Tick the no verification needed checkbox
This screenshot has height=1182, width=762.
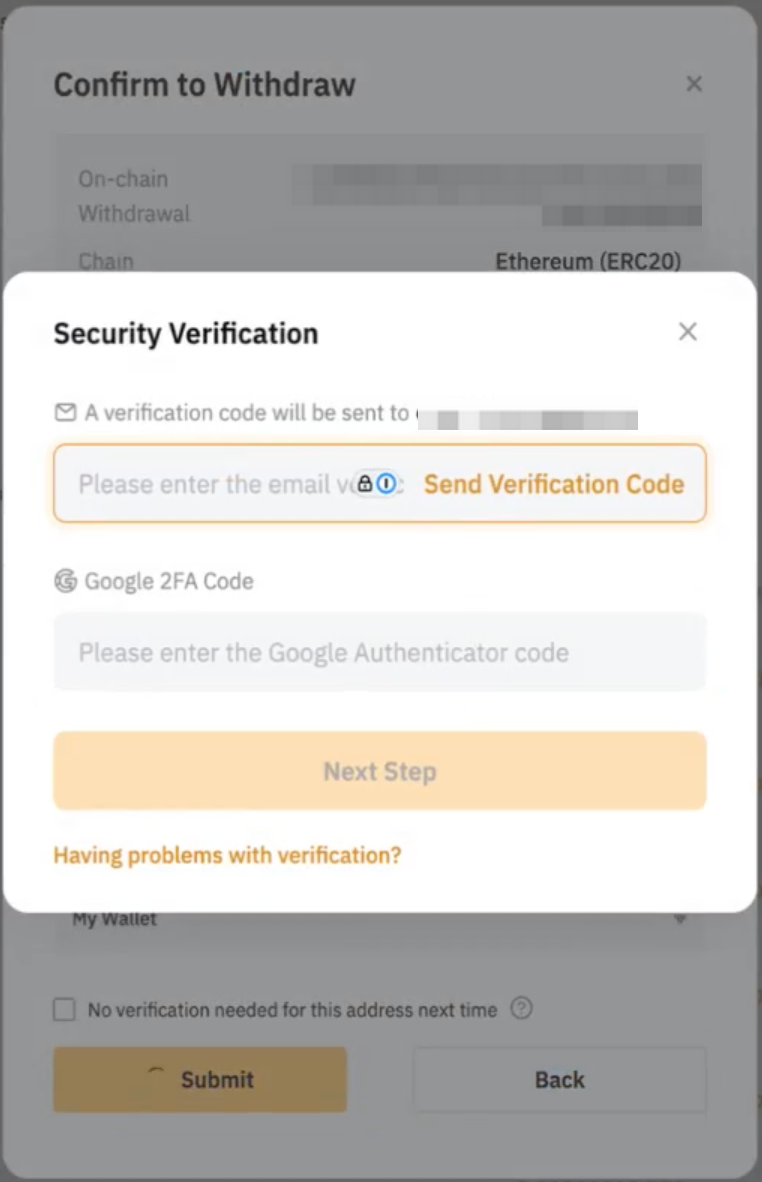click(65, 1010)
